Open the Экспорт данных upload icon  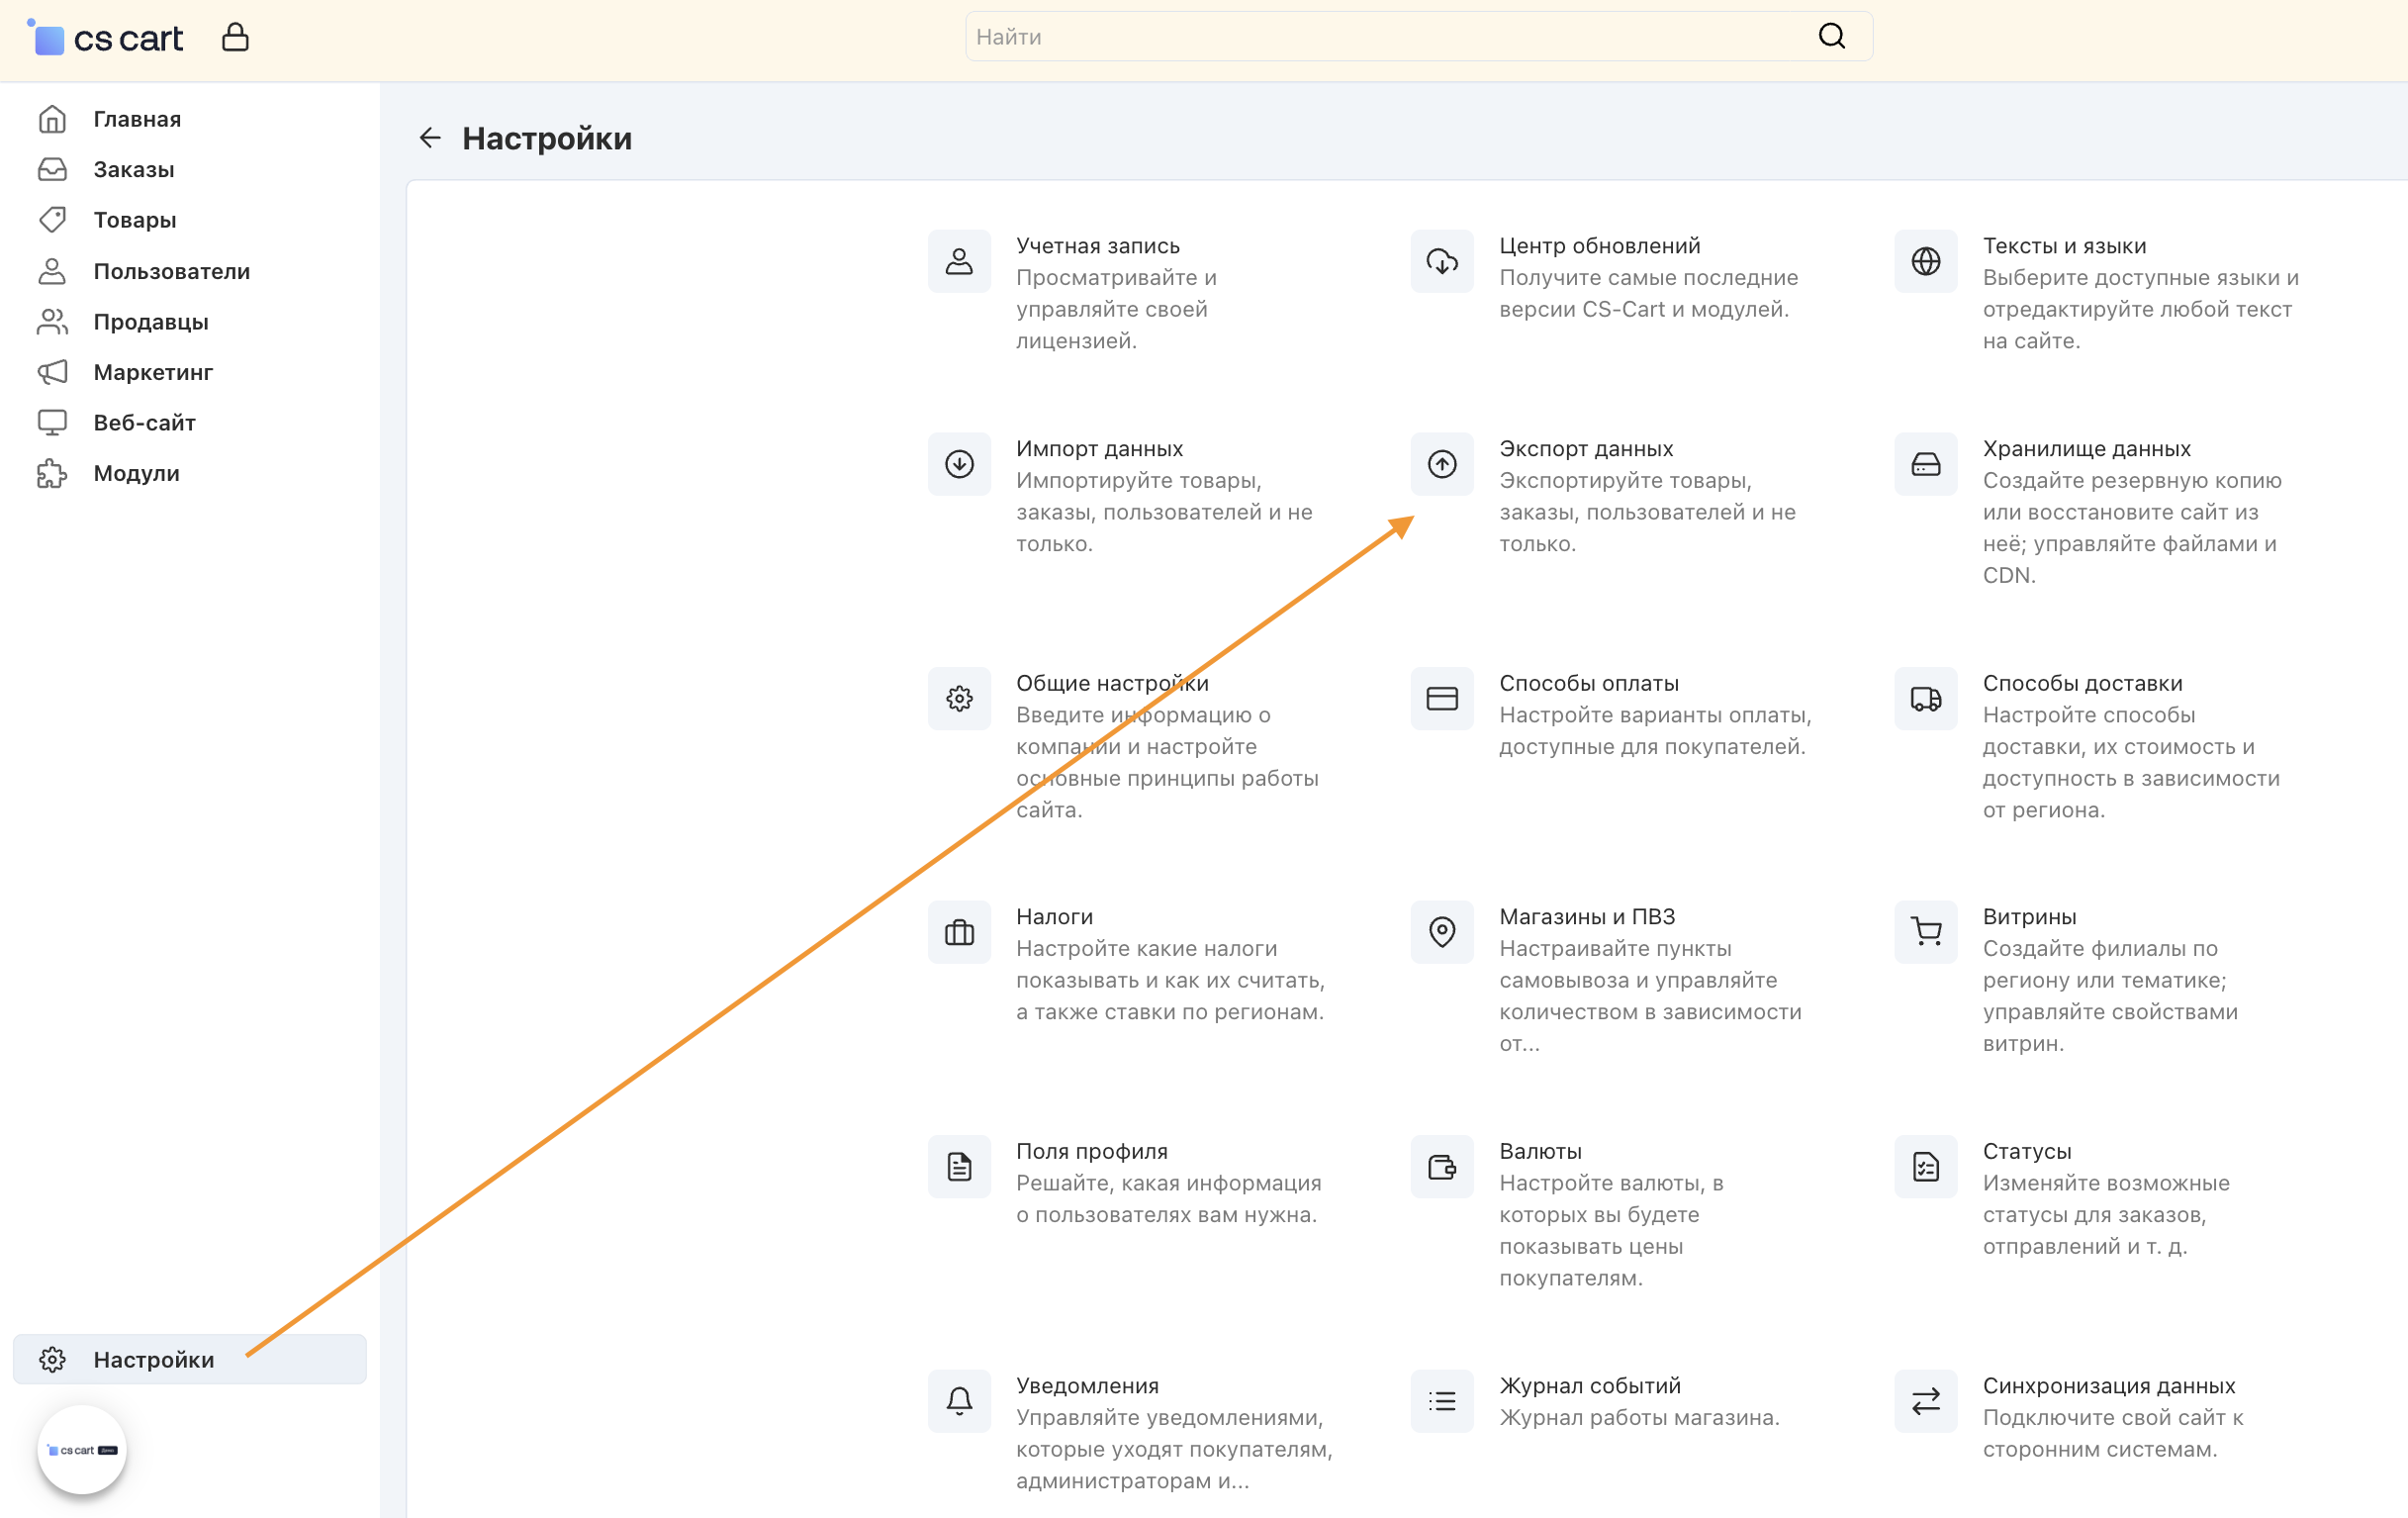pyautogui.click(x=1441, y=464)
